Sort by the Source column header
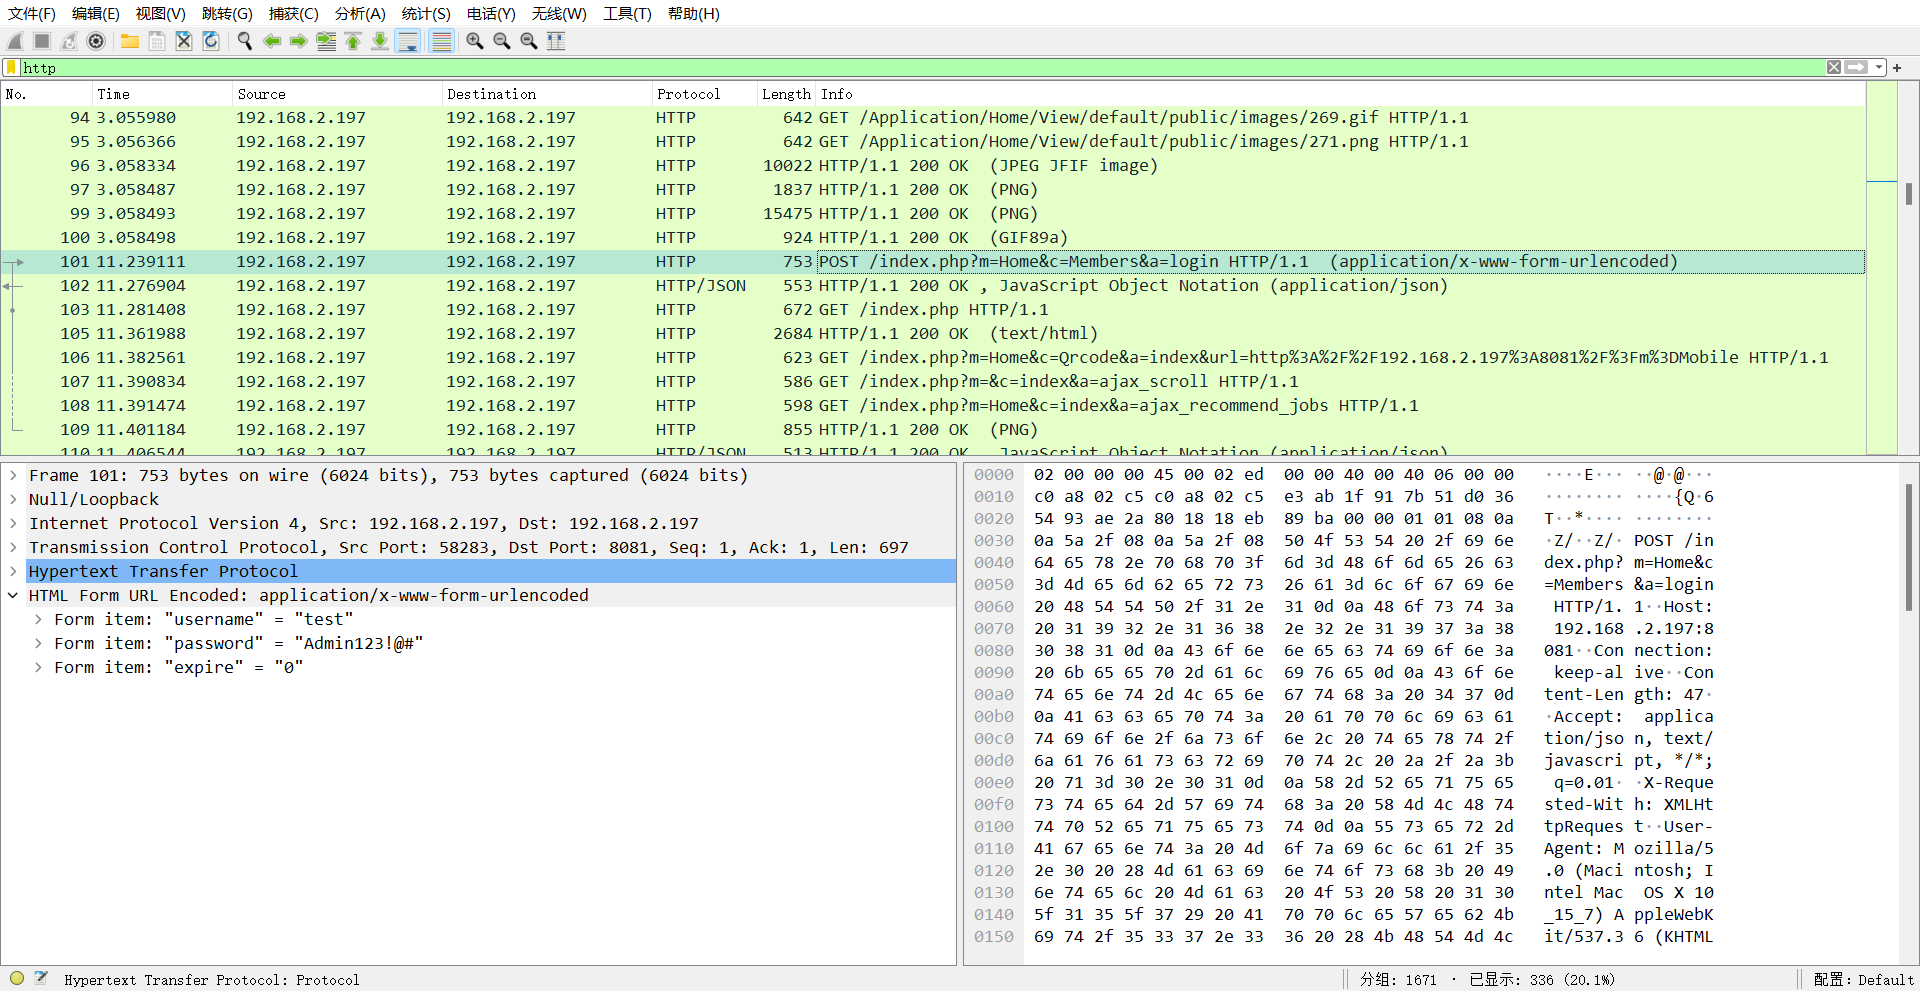Image resolution: width=1920 pixels, height=991 pixels. point(337,94)
